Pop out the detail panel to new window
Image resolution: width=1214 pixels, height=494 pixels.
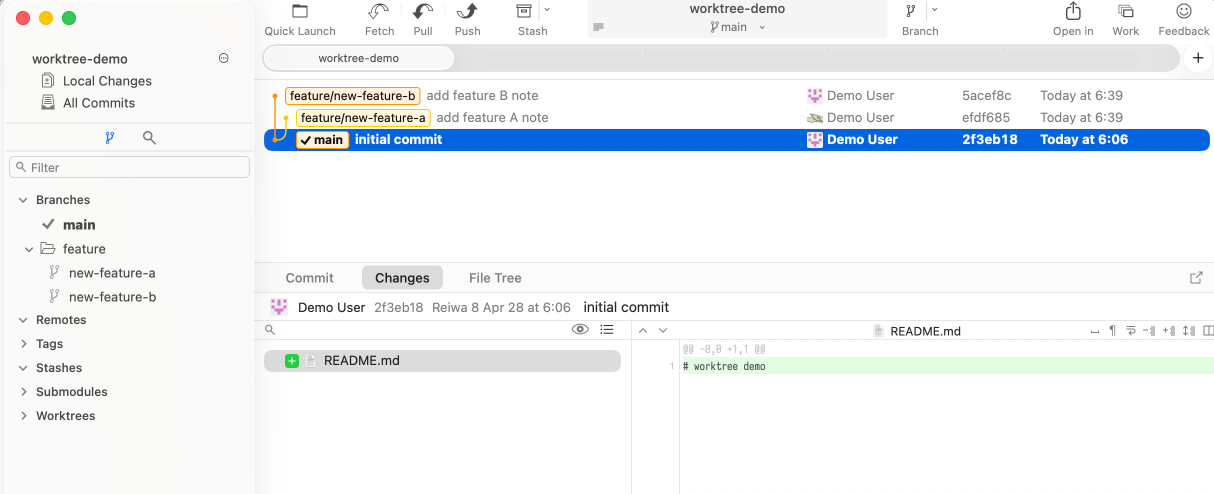(1196, 278)
